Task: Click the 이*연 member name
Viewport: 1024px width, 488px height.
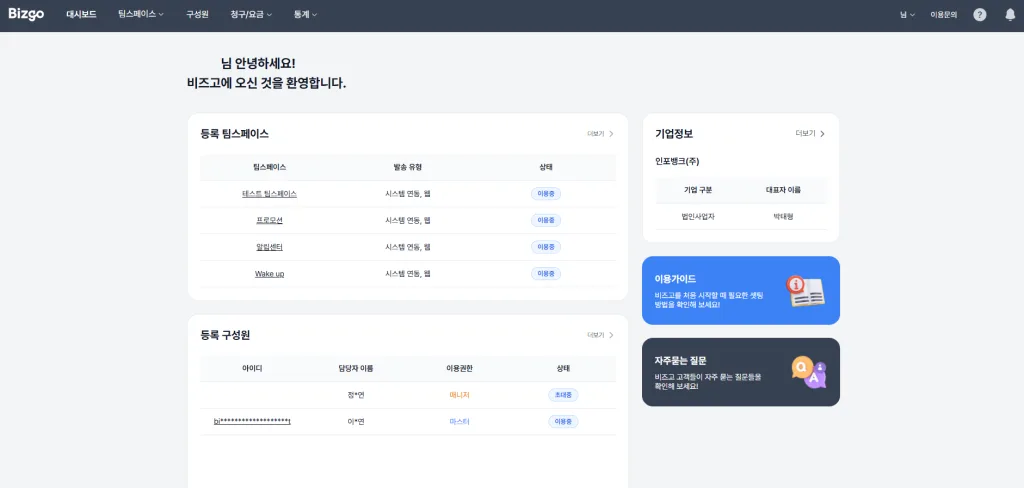Action: [x=356, y=422]
